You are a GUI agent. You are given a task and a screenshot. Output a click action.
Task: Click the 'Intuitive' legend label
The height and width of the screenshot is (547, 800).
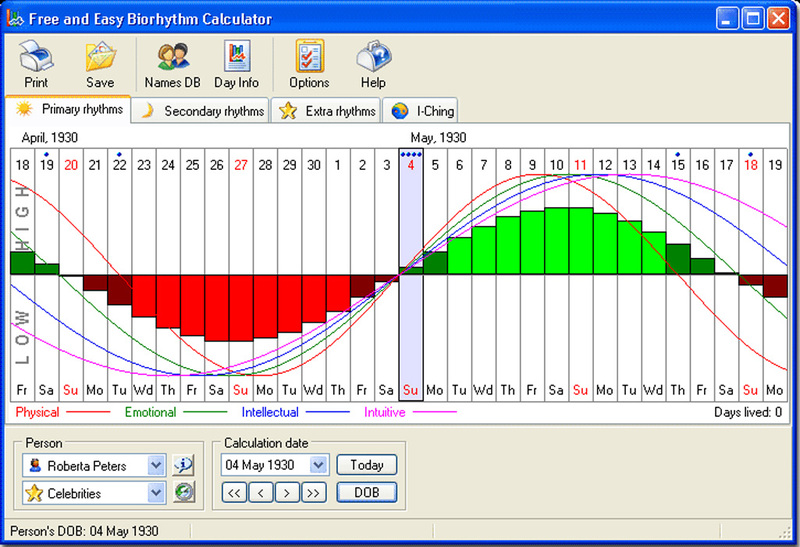coord(385,412)
